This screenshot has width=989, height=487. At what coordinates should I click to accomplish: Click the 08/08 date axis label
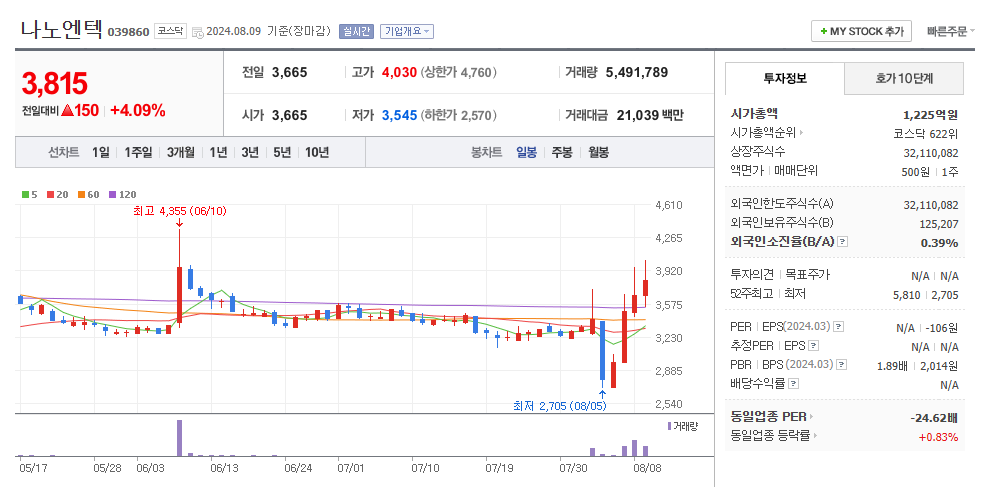tap(647, 468)
